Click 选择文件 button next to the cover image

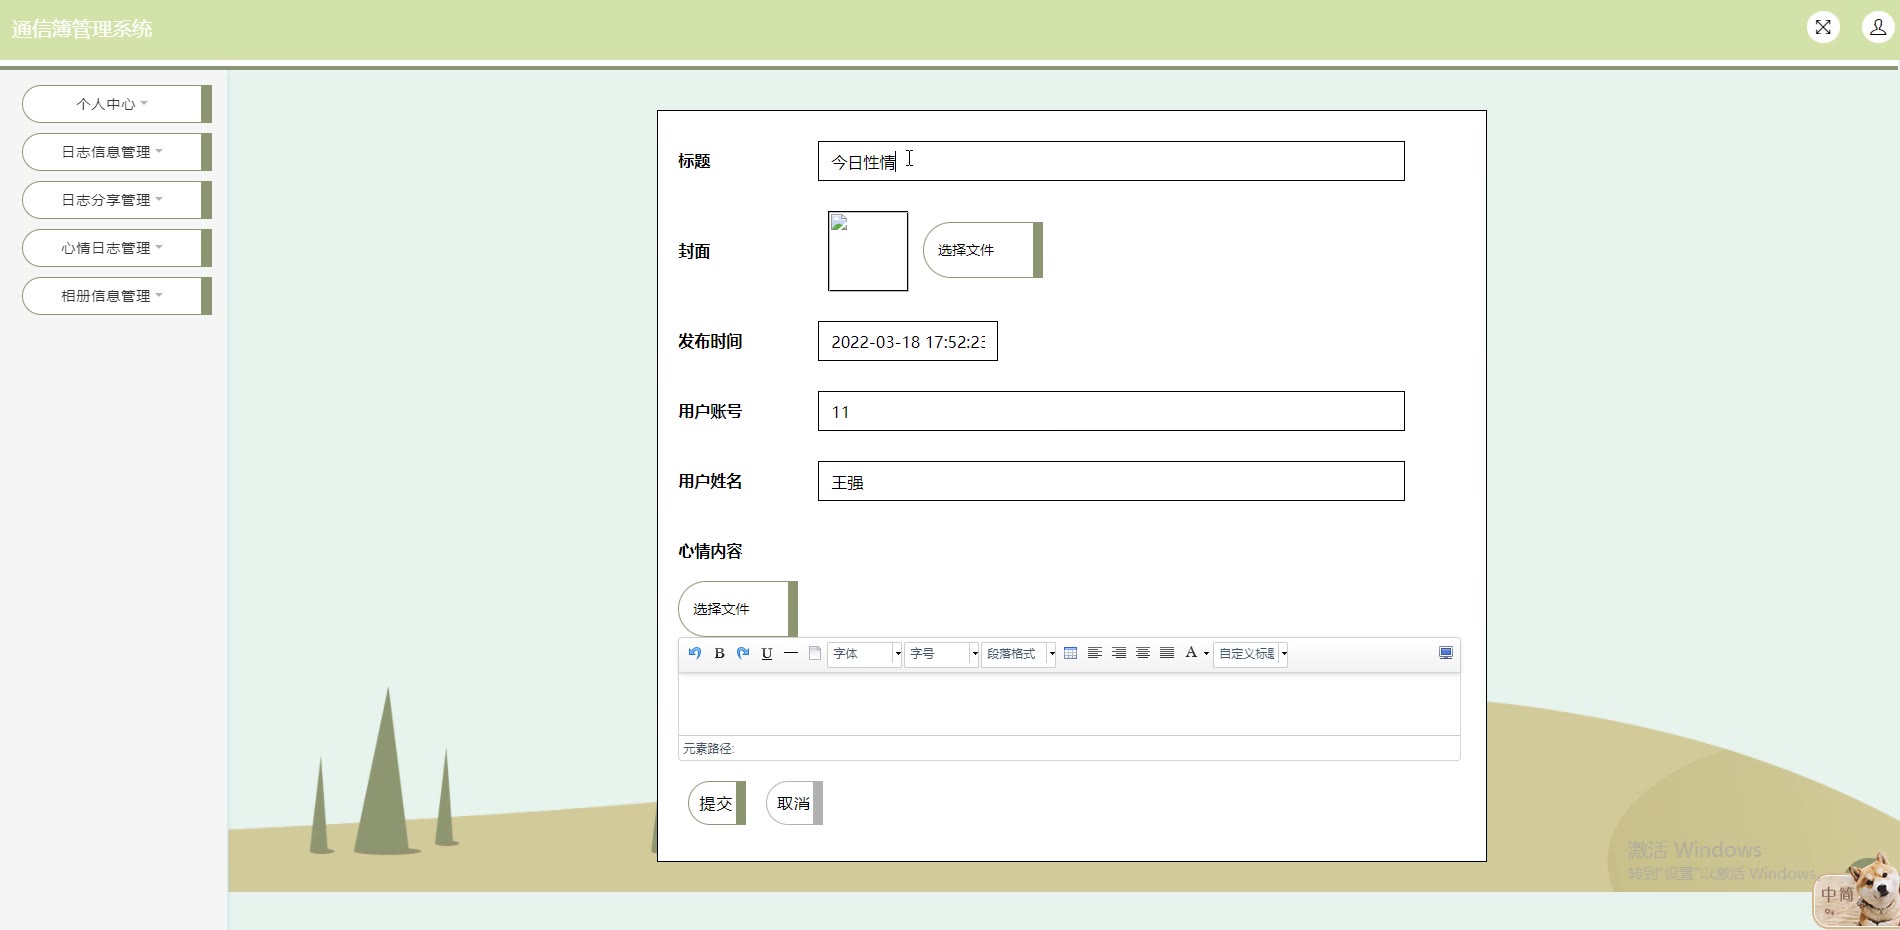pyautogui.click(x=983, y=250)
